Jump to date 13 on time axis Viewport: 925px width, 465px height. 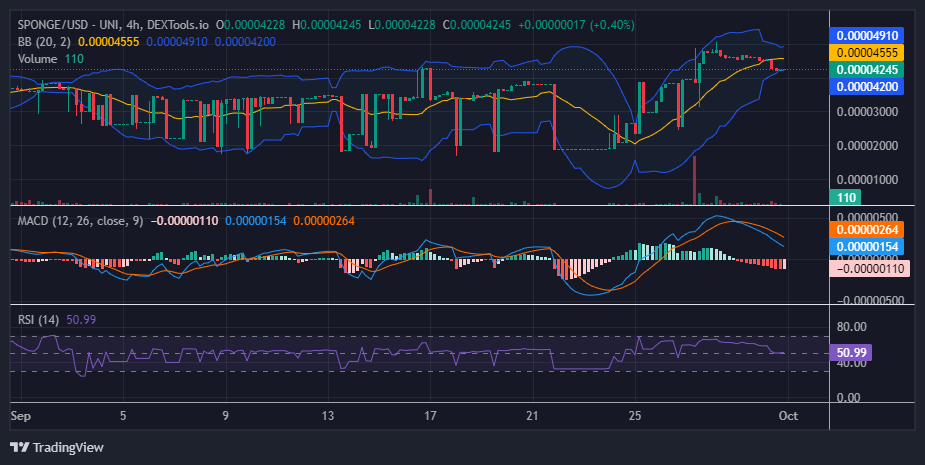327,416
